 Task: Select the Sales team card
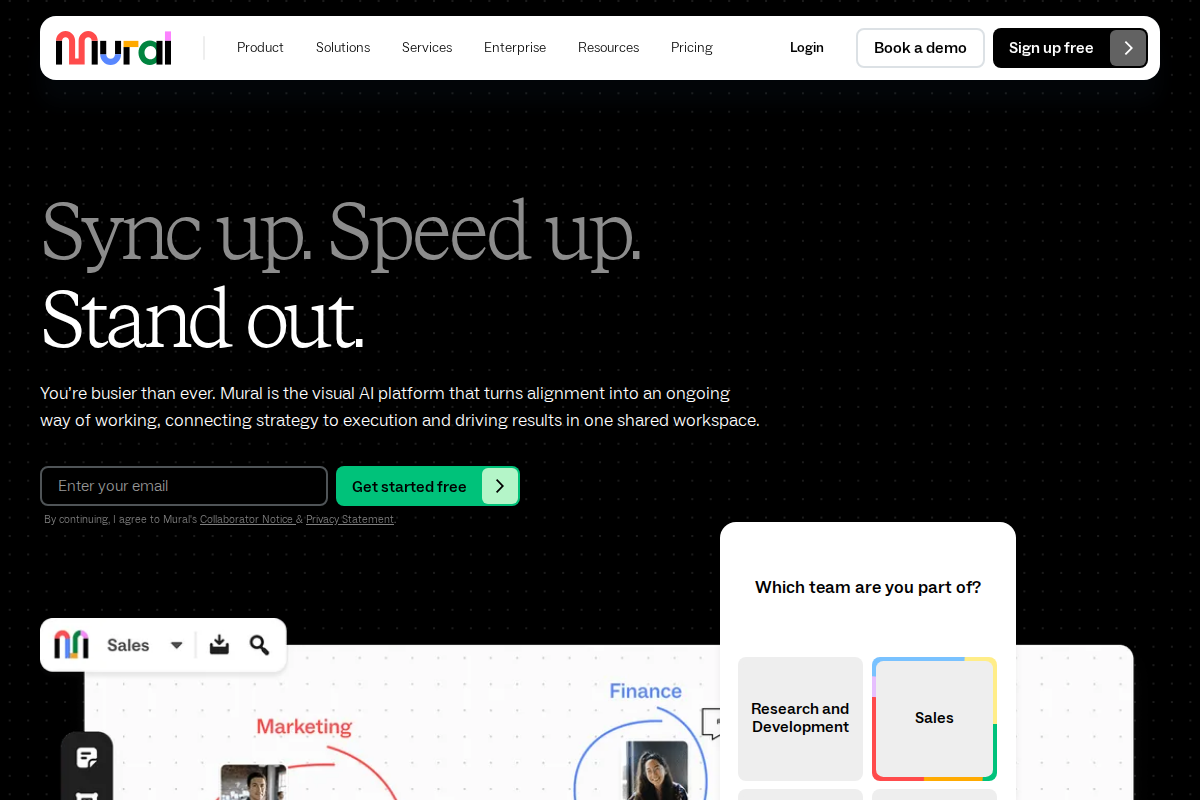coord(934,718)
